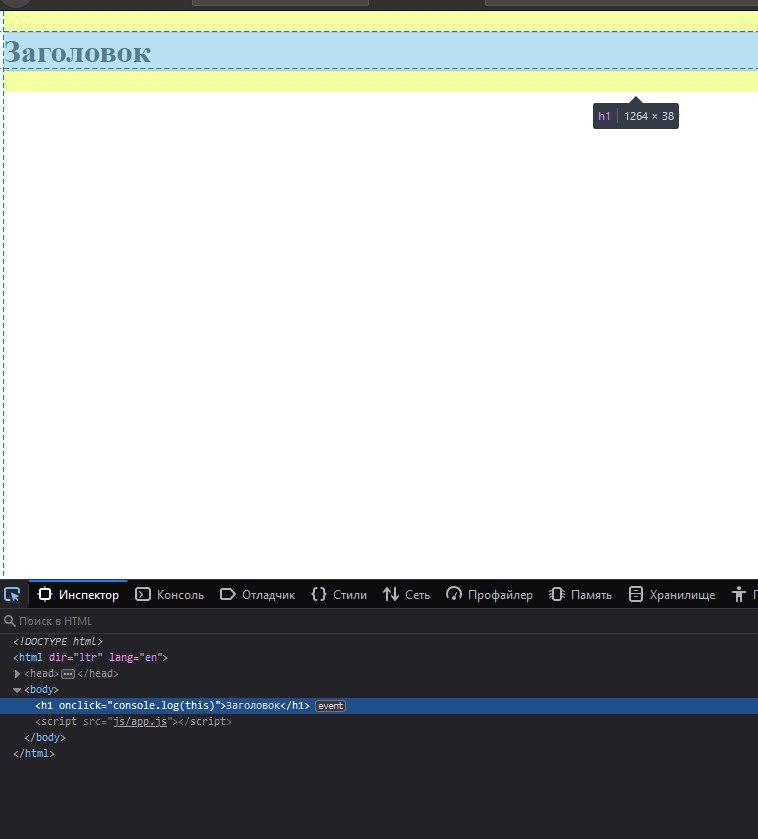Collapse the body node triangle
This screenshot has height=839, width=758.
17,690
